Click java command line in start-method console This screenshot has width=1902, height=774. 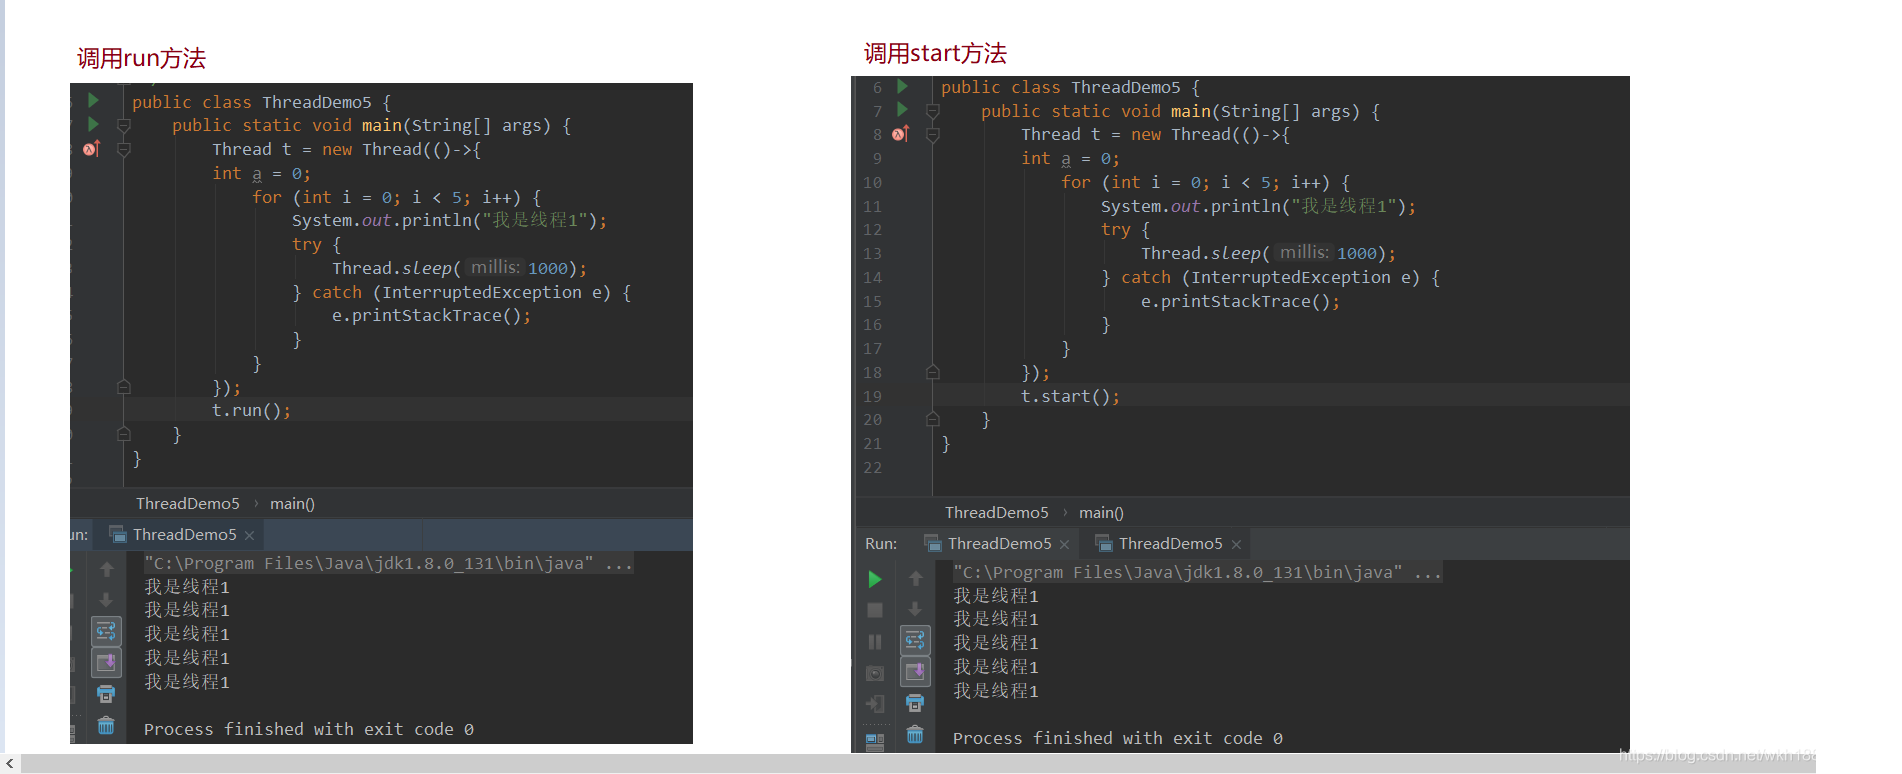[1197, 573]
